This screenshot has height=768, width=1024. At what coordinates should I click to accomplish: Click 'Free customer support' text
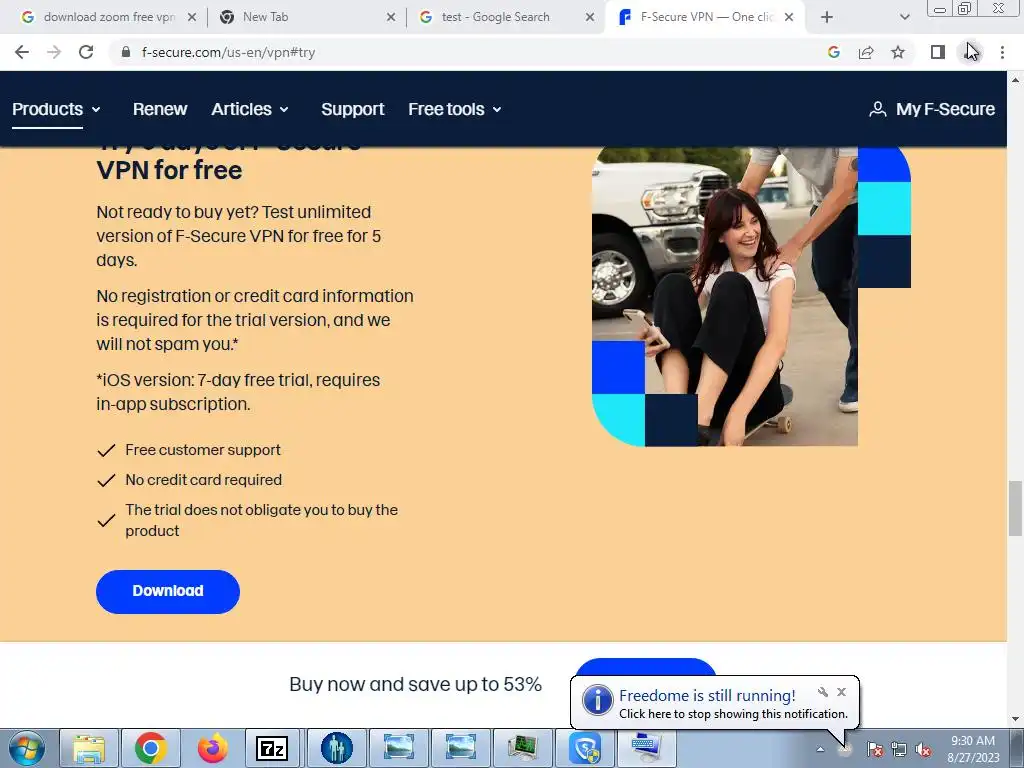point(203,450)
